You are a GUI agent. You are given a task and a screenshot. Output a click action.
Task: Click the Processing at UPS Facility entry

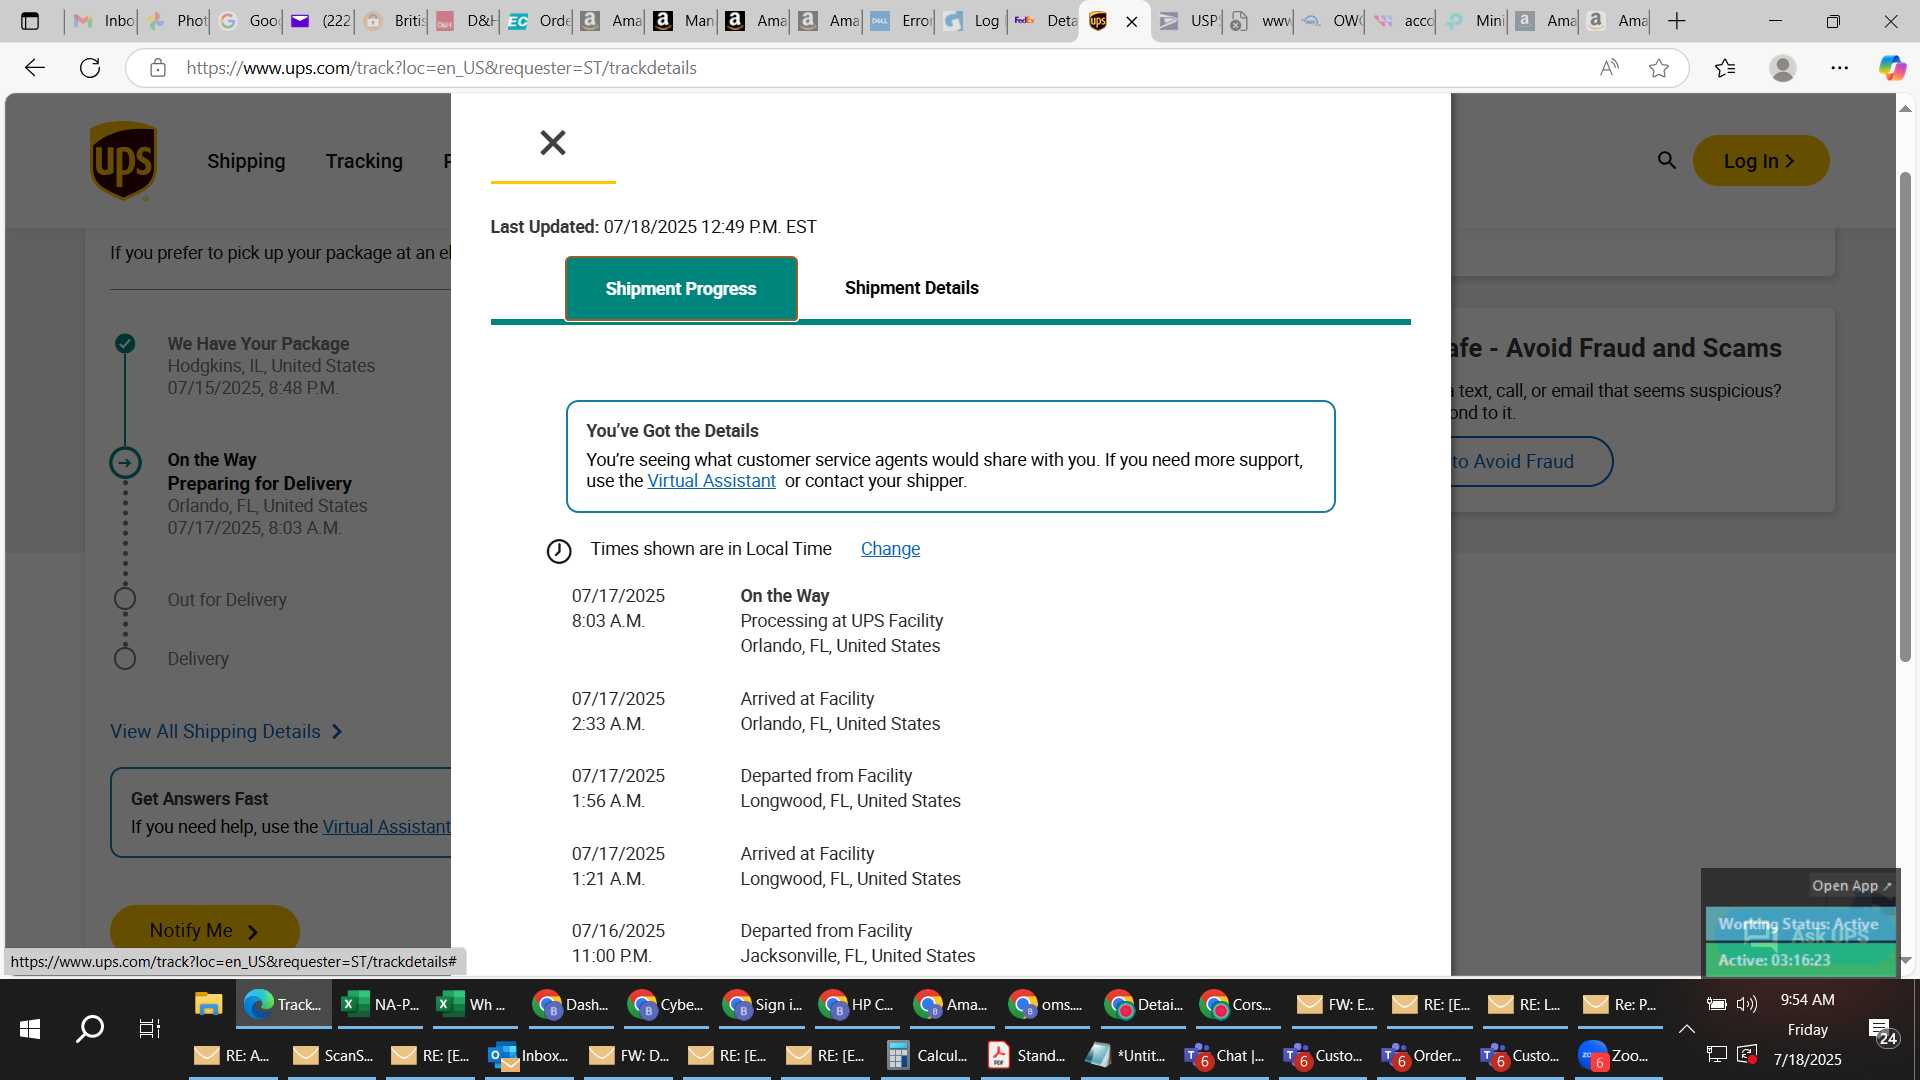click(841, 621)
